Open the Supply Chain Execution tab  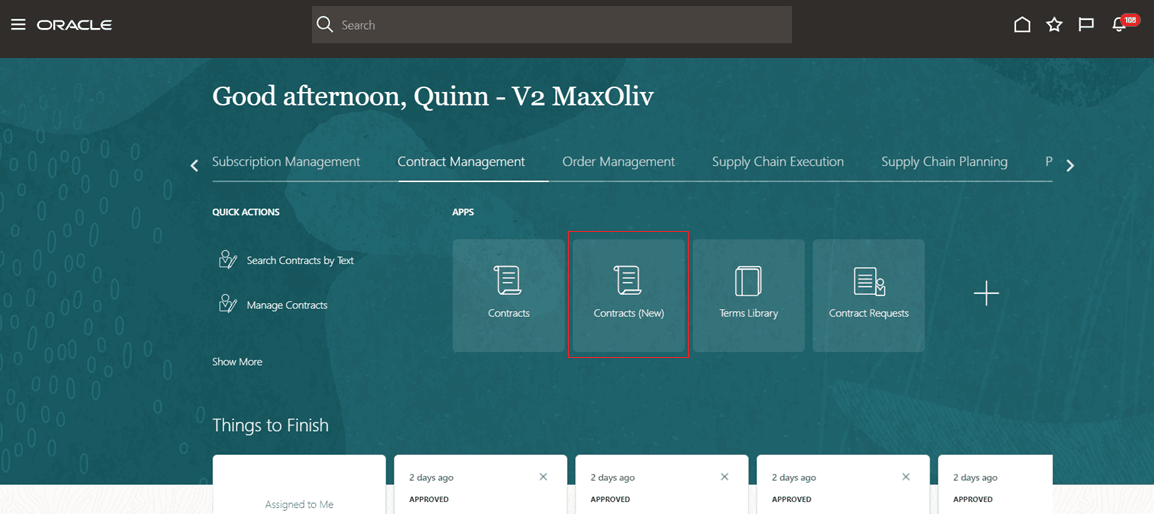pyautogui.click(x=778, y=161)
